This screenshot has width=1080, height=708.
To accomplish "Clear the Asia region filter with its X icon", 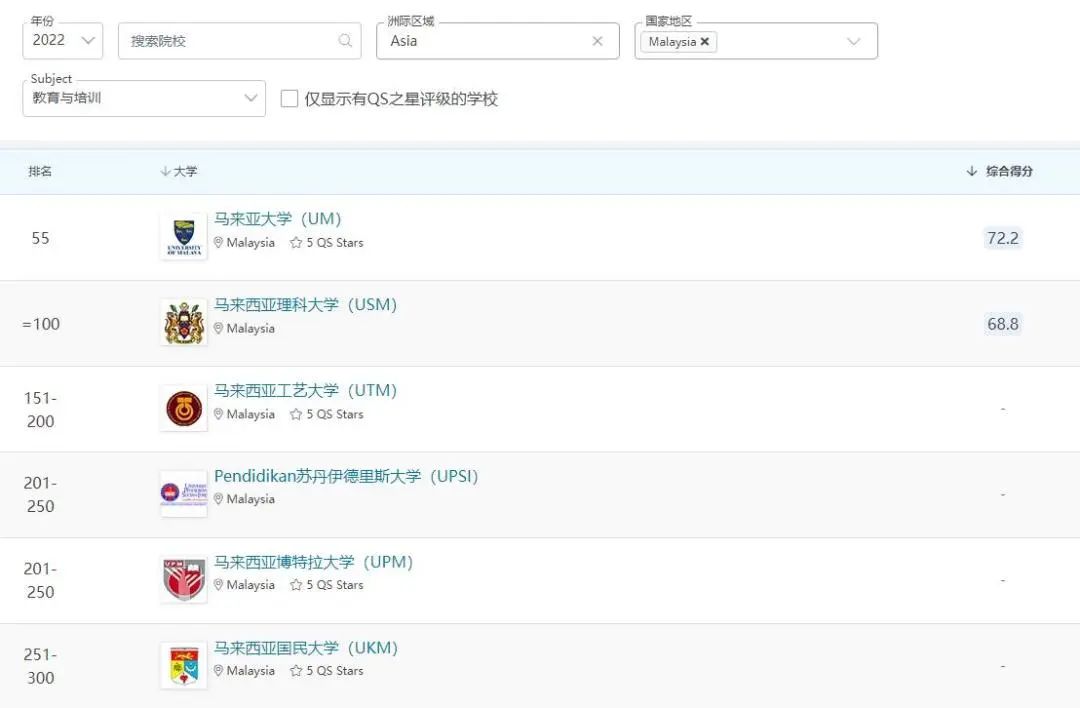I will point(597,41).
